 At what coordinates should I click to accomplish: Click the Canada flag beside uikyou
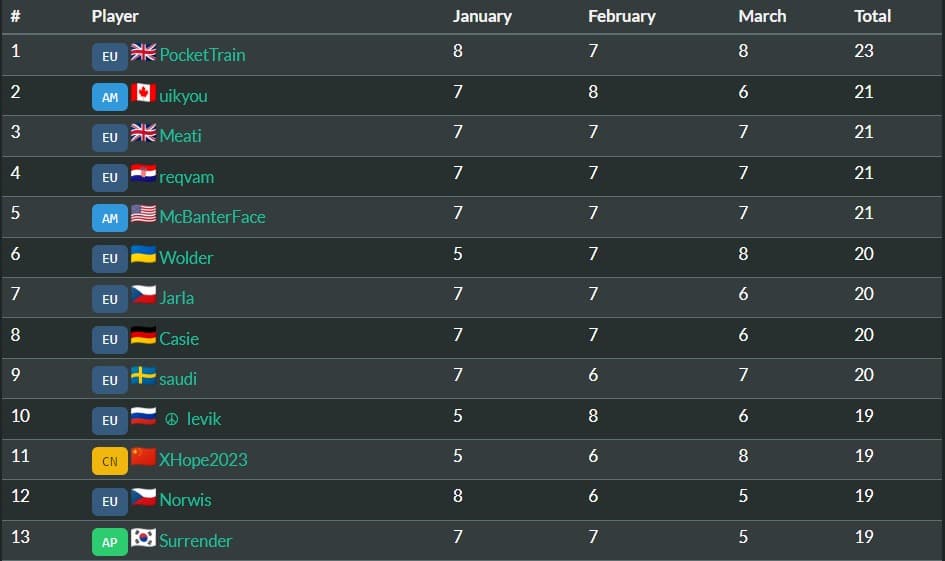(x=143, y=93)
